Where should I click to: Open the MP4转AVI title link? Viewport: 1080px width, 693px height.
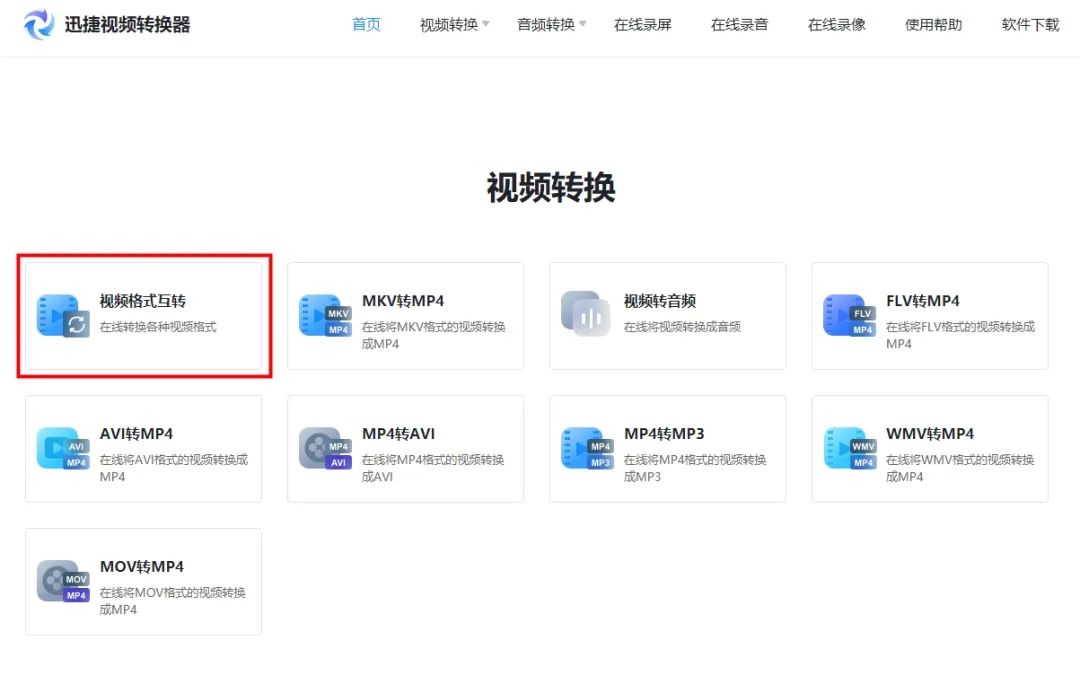tap(399, 434)
